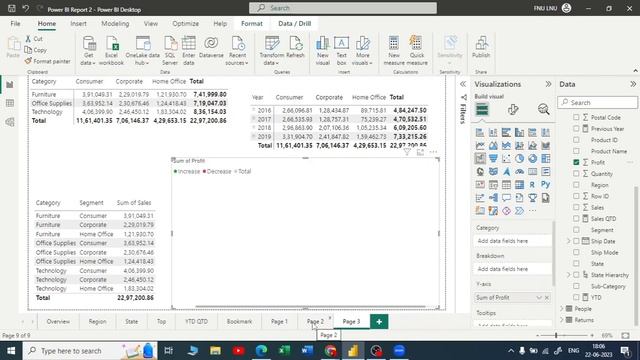640x360 pixels.
Task: Select the Treemap visual icon
Action: pyautogui.click(x=545, y=159)
